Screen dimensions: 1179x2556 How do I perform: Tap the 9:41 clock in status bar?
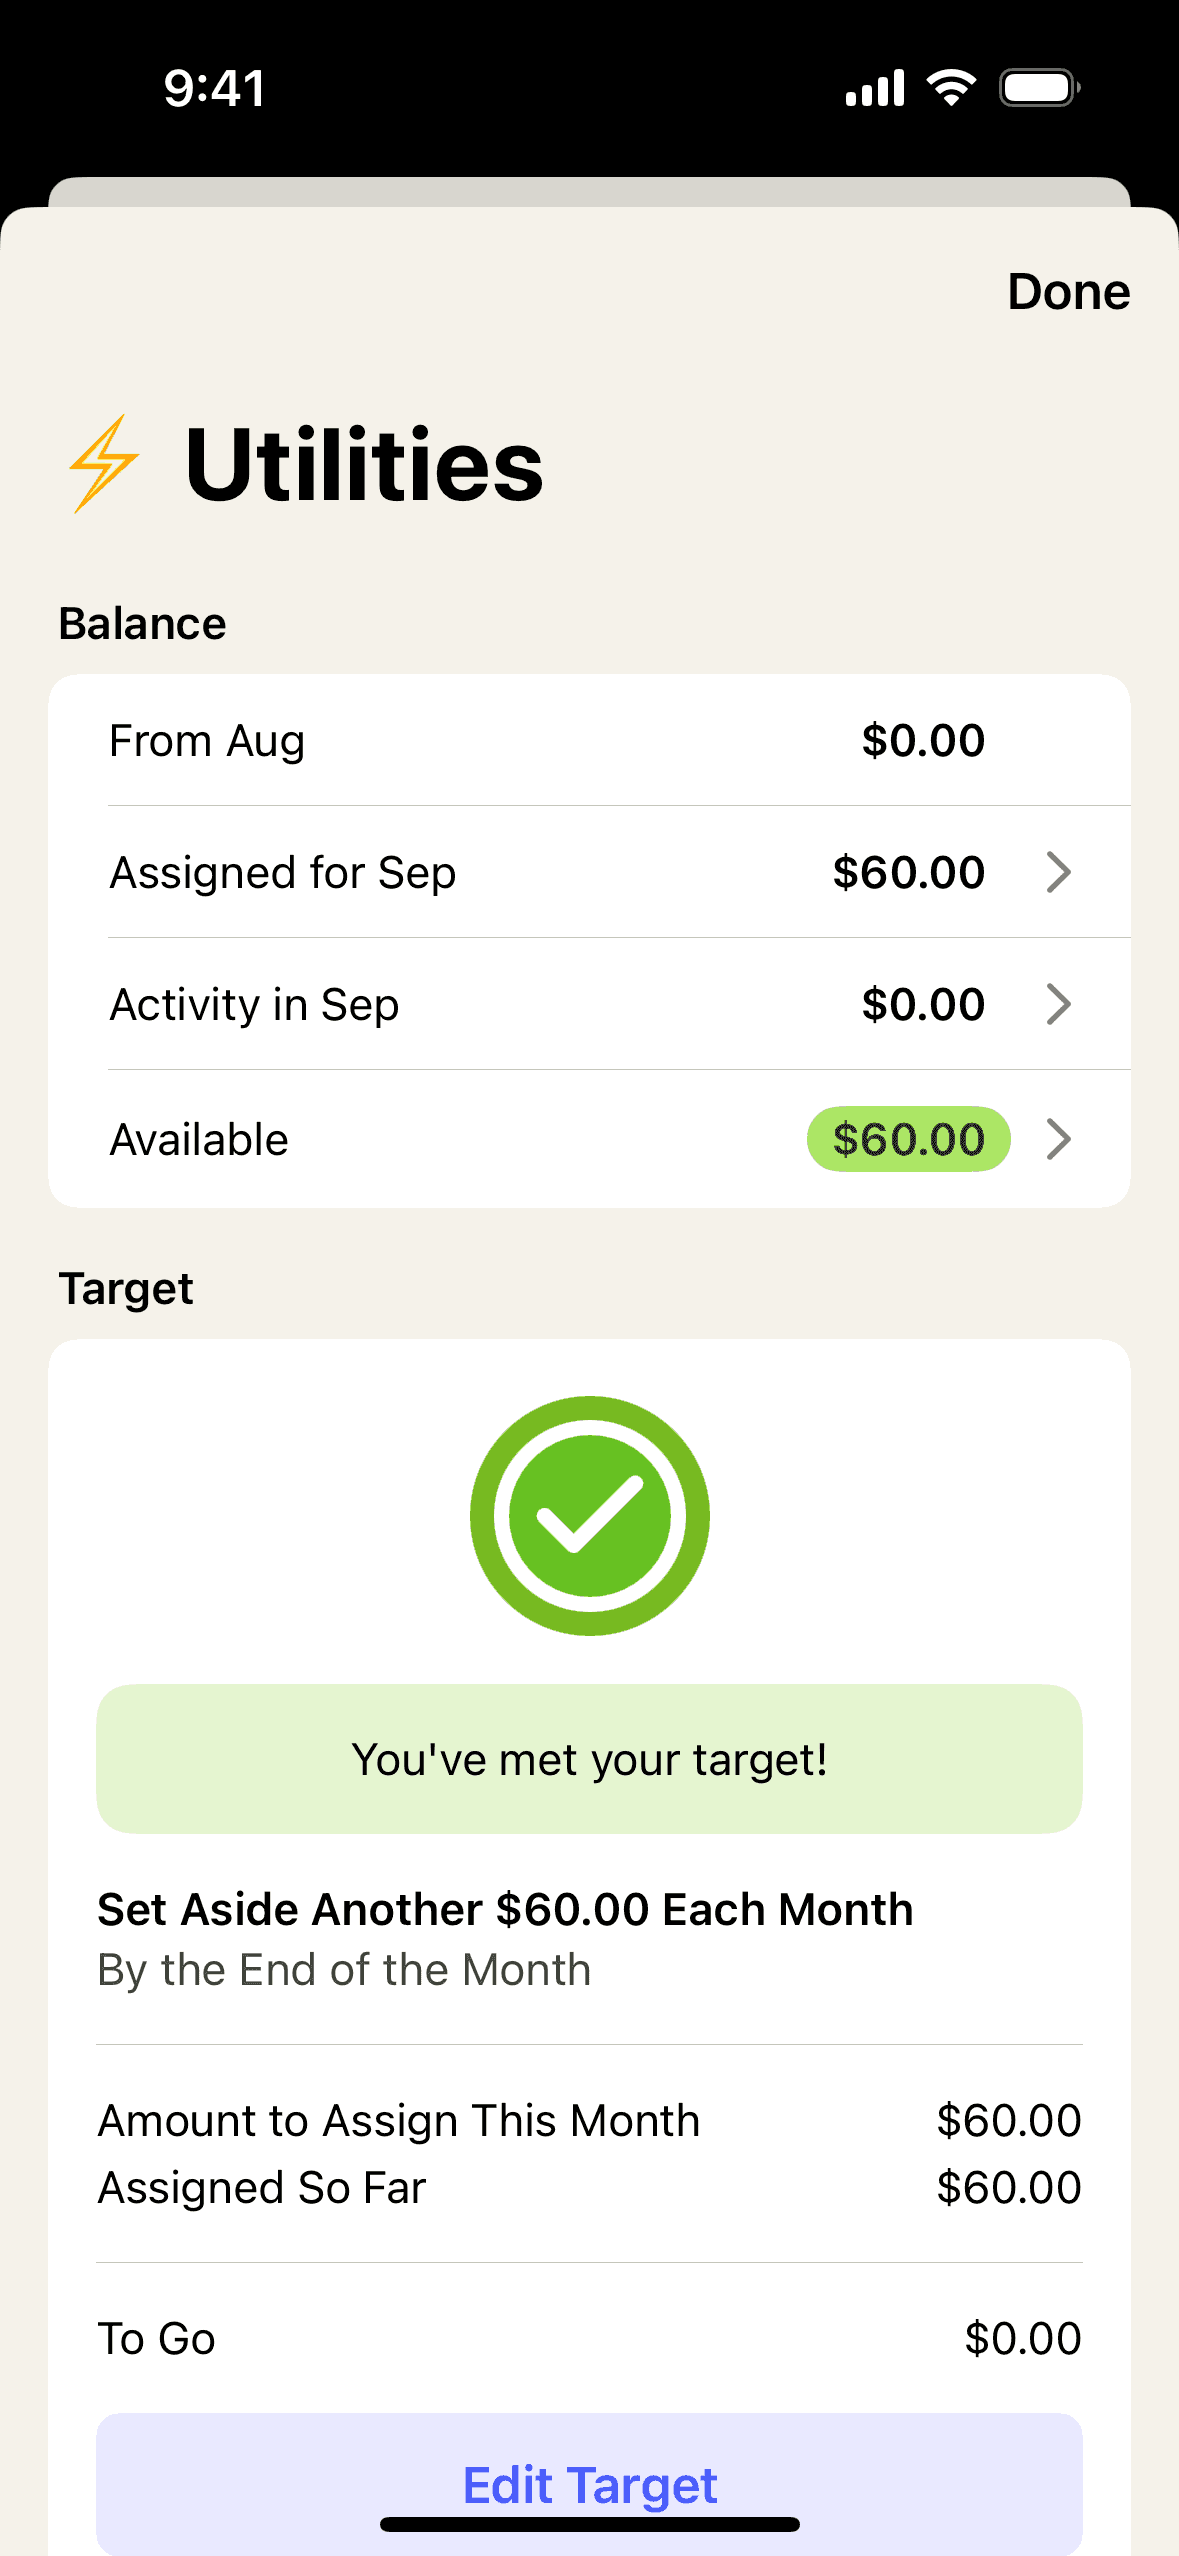[x=214, y=88]
